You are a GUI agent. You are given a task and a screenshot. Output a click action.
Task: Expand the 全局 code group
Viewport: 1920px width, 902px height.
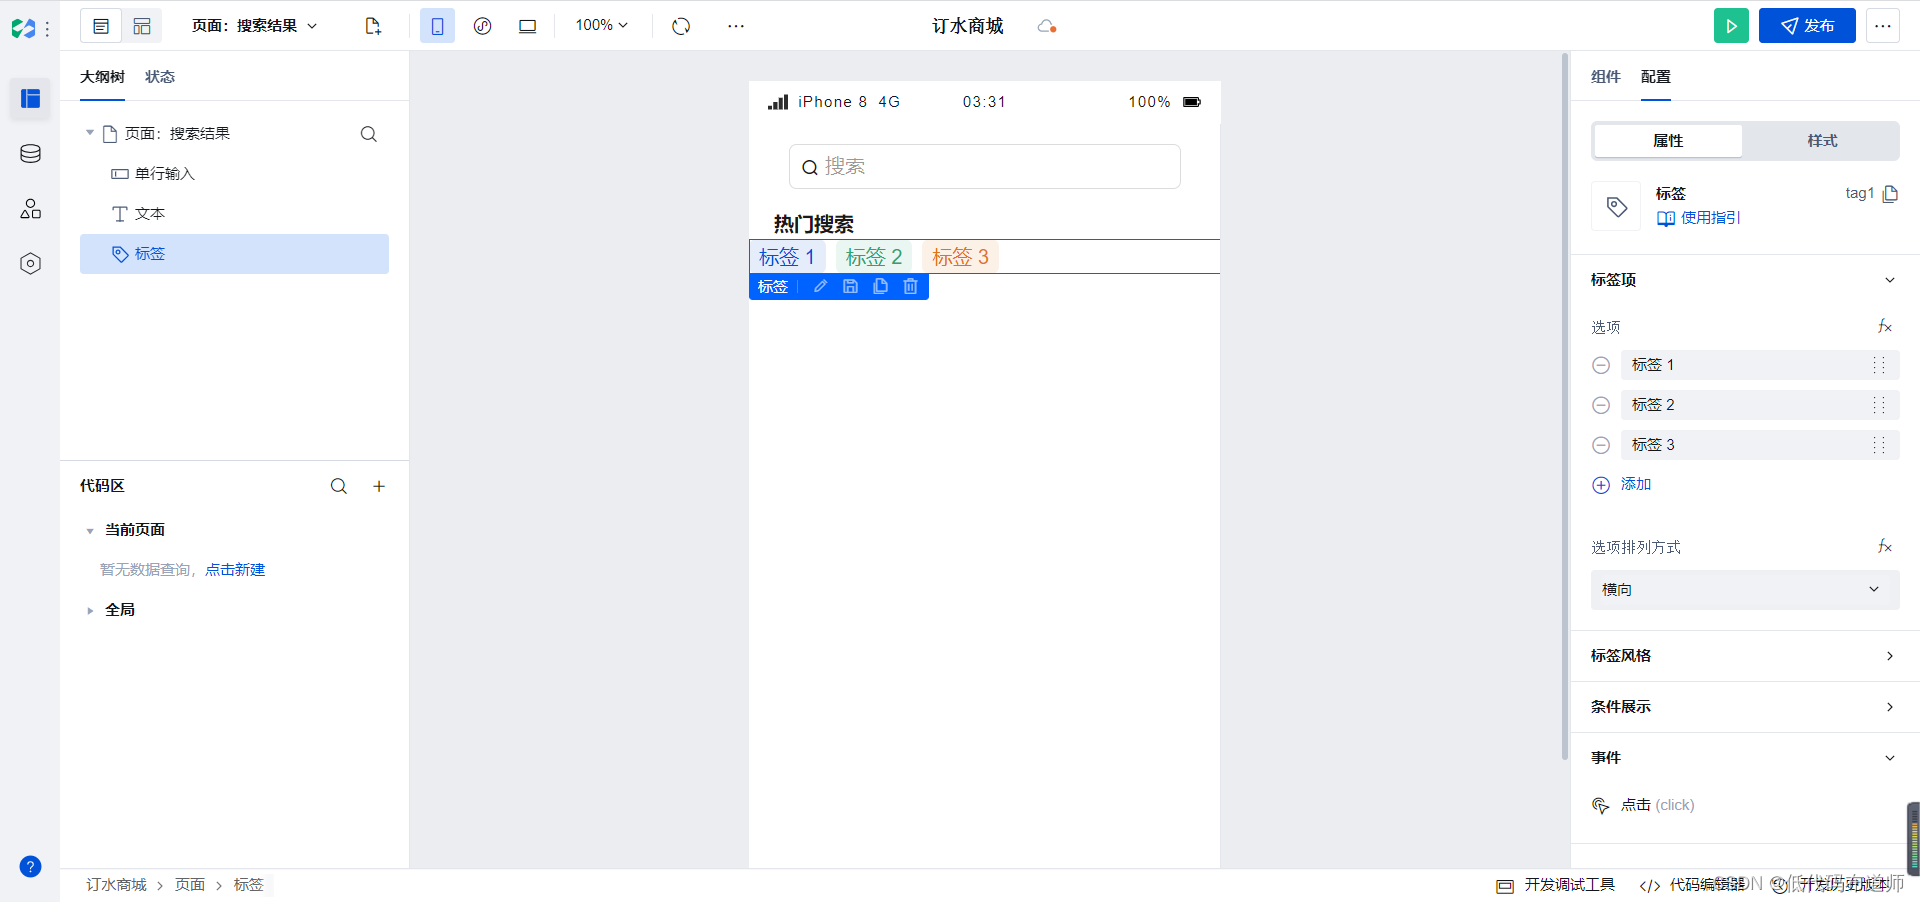(89, 611)
